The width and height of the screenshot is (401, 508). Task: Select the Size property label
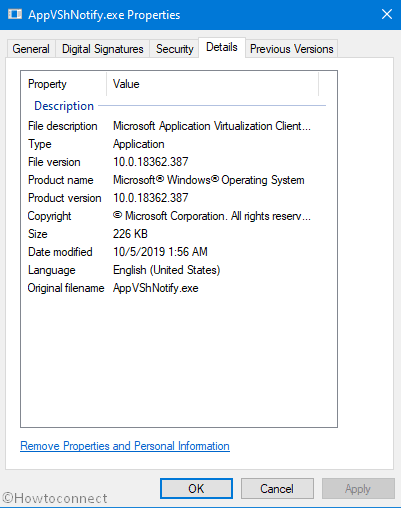click(x=38, y=234)
